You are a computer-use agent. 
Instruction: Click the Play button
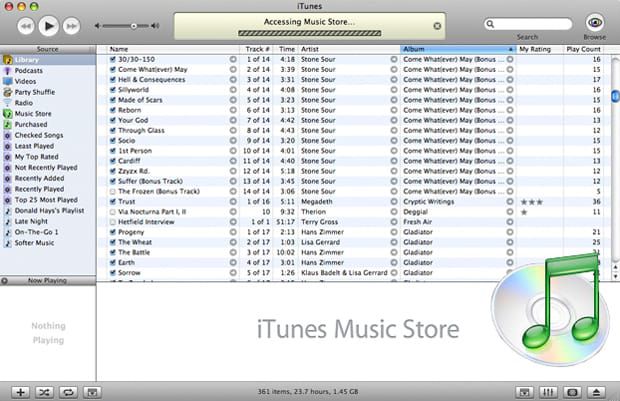point(49,26)
